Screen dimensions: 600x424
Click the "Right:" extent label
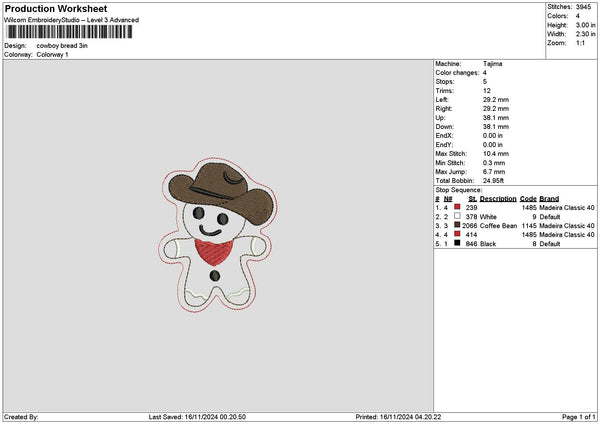(443, 109)
